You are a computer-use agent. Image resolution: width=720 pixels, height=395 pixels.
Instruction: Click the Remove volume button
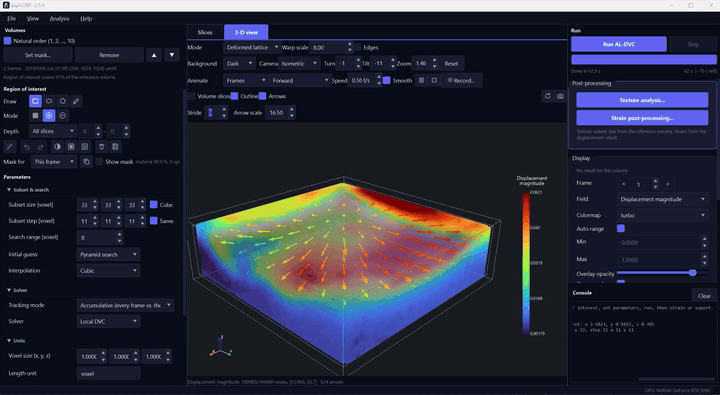[109, 55]
